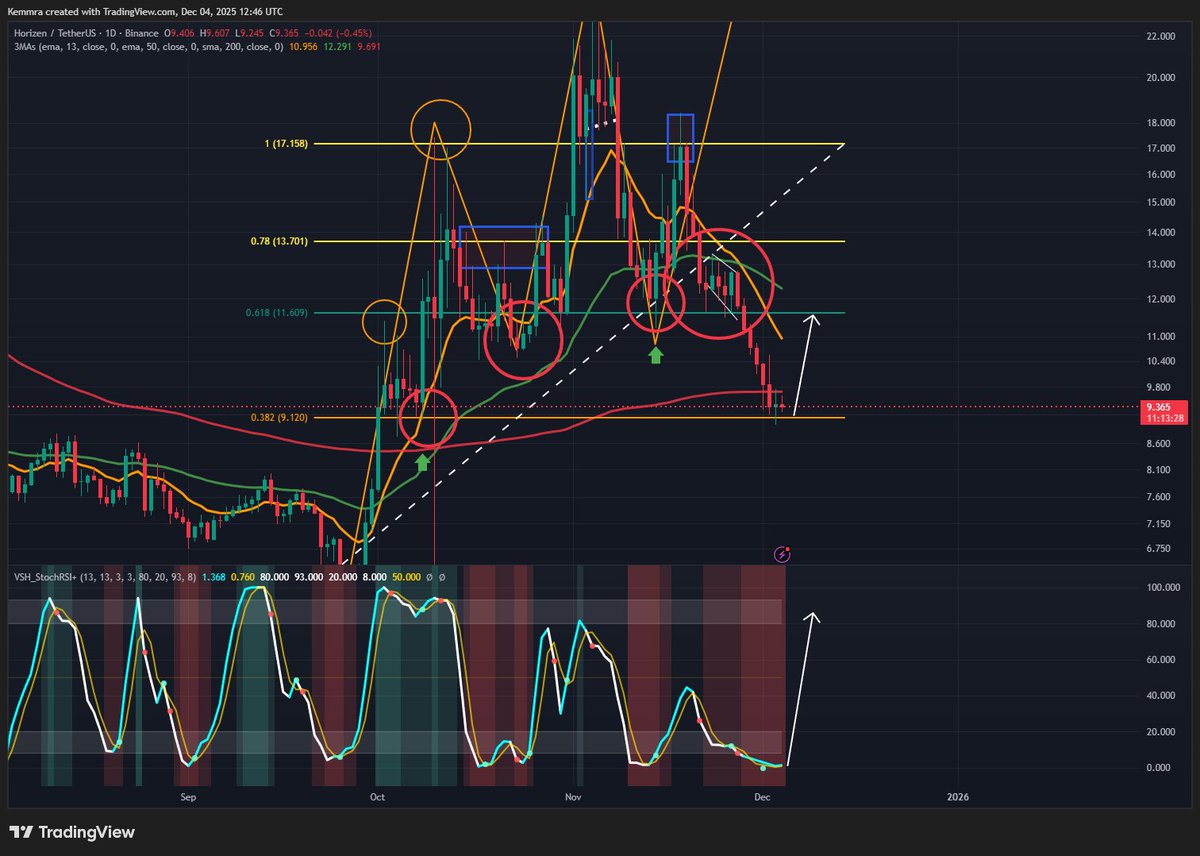Image resolution: width=1200 pixels, height=856 pixels.
Task: Click the 0.618 (11.609) Fibonacci label
Action: (x=277, y=313)
